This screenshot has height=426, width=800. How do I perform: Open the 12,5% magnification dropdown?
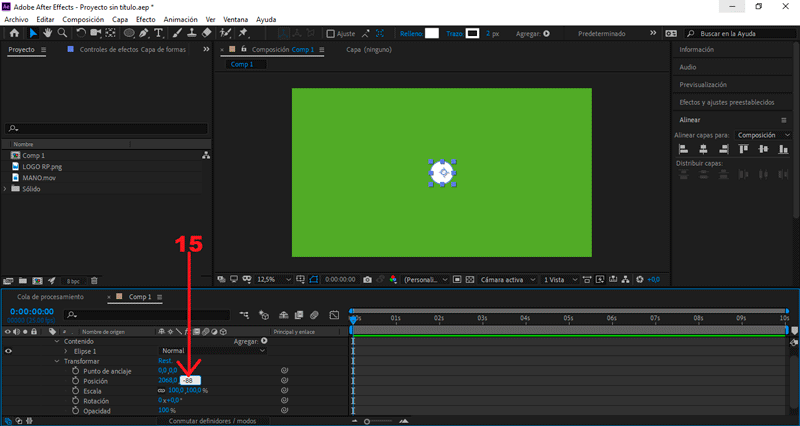274,280
